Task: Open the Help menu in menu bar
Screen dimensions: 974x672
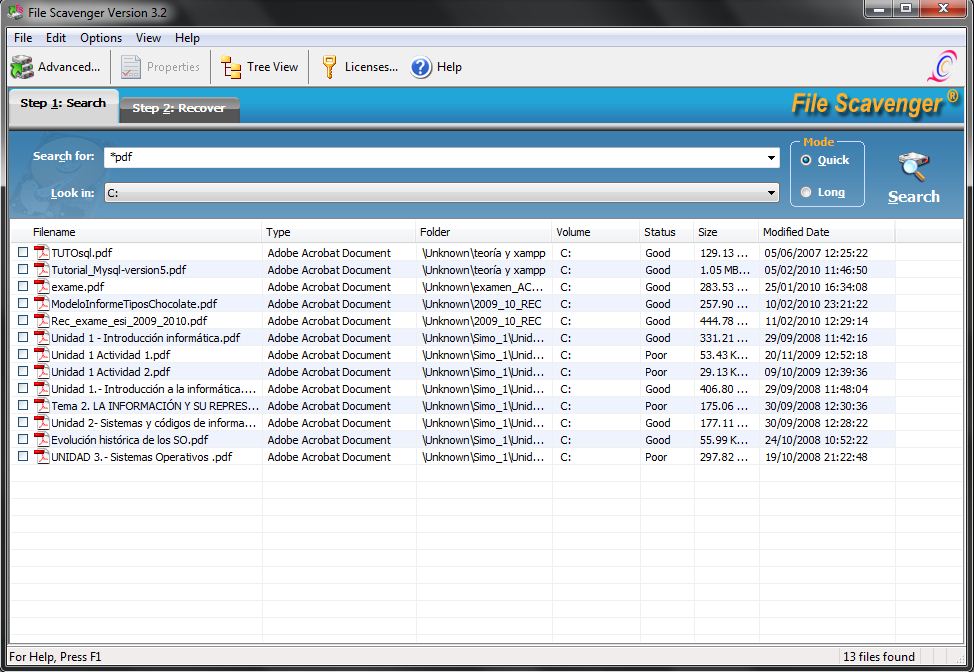Action: 187,38
